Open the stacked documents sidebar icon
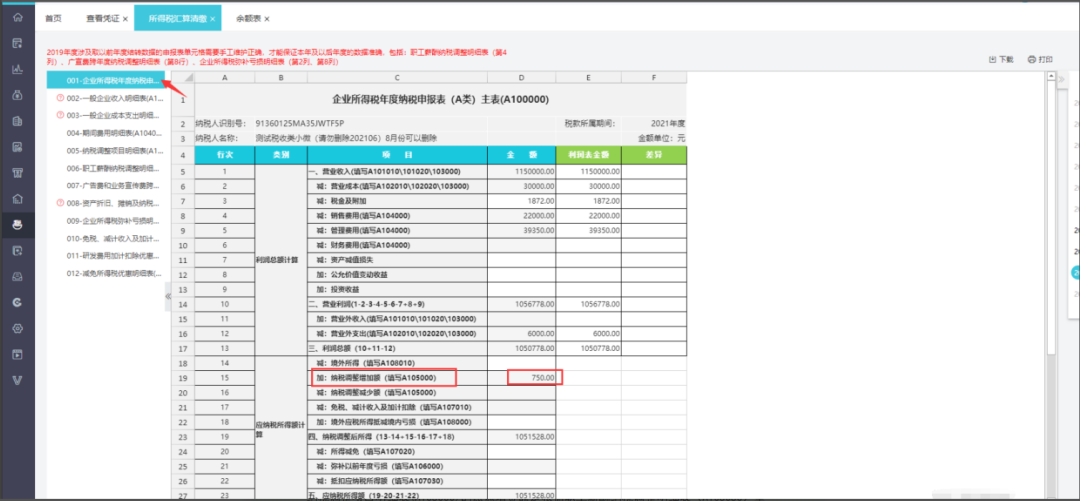The height and width of the screenshot is (501, 1080). pos(17,121)
